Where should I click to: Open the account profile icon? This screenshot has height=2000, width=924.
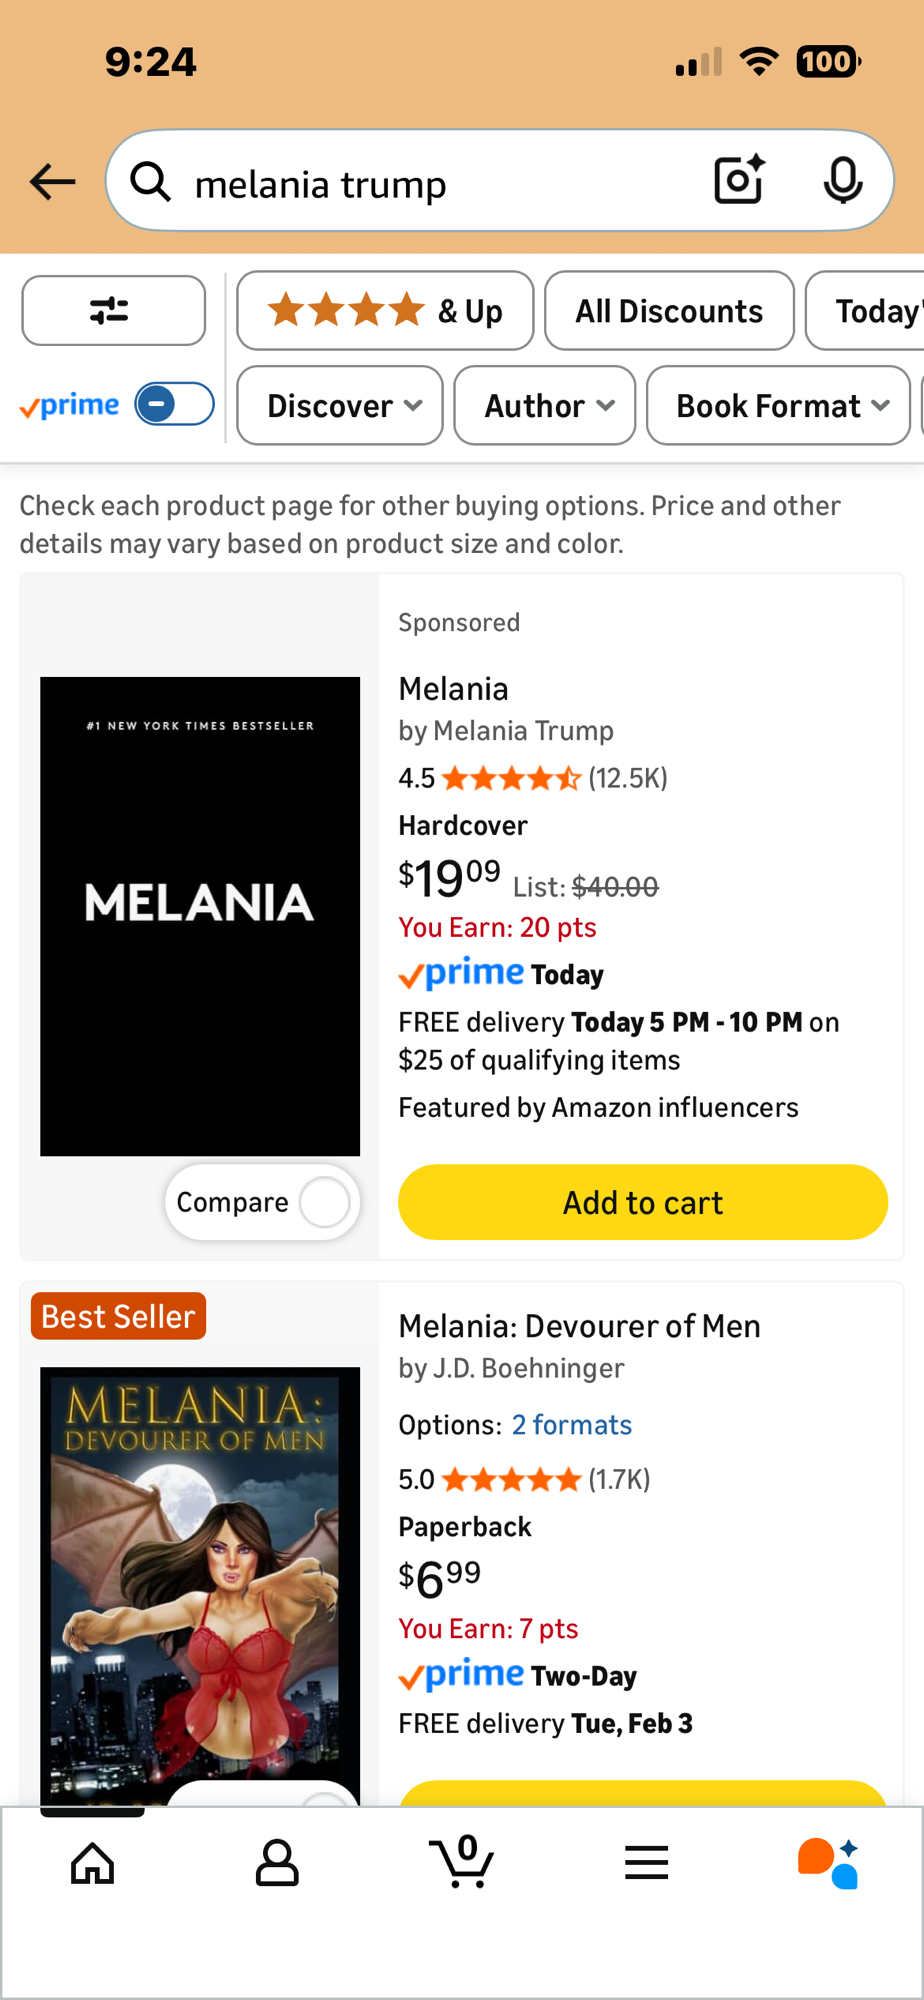coord(277,1863)
